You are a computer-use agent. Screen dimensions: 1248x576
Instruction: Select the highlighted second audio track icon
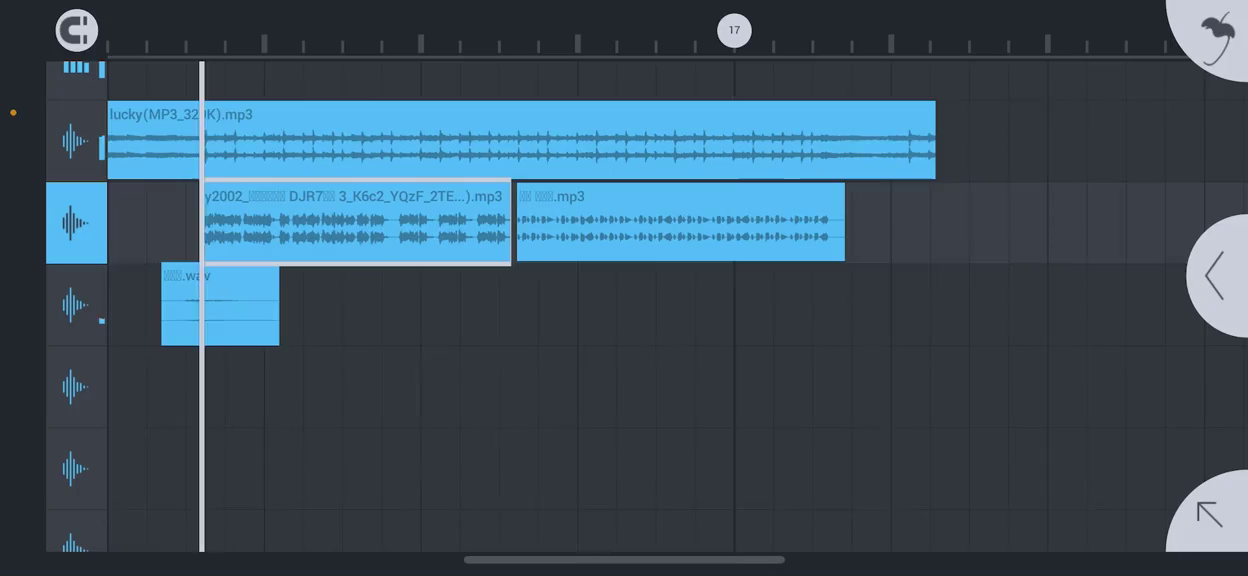76,223
